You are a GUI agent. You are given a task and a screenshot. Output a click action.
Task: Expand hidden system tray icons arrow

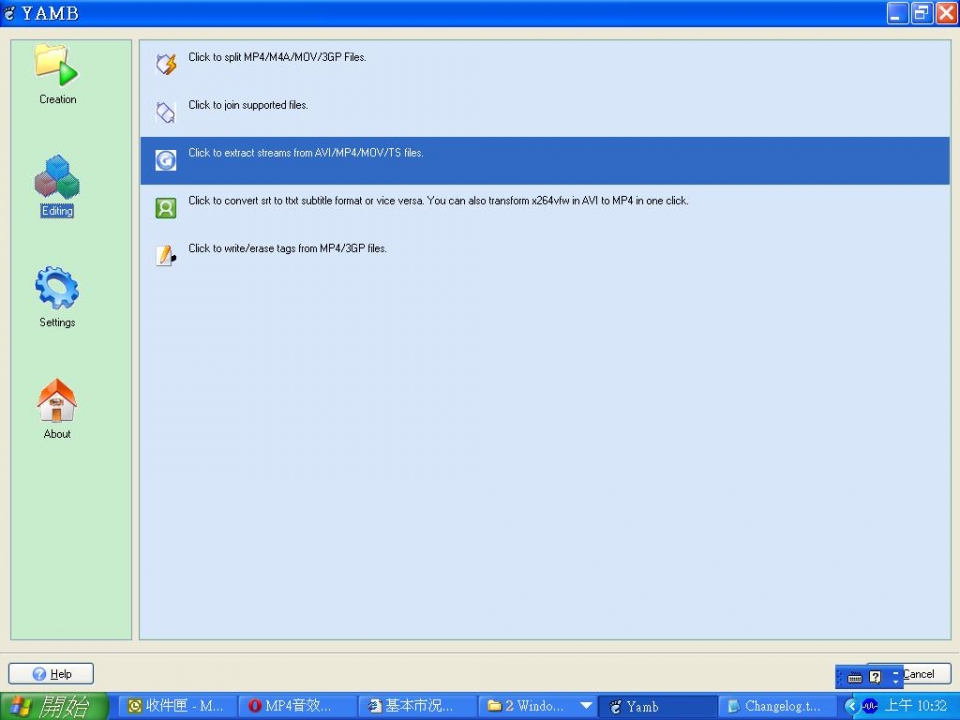coord(850,707)
